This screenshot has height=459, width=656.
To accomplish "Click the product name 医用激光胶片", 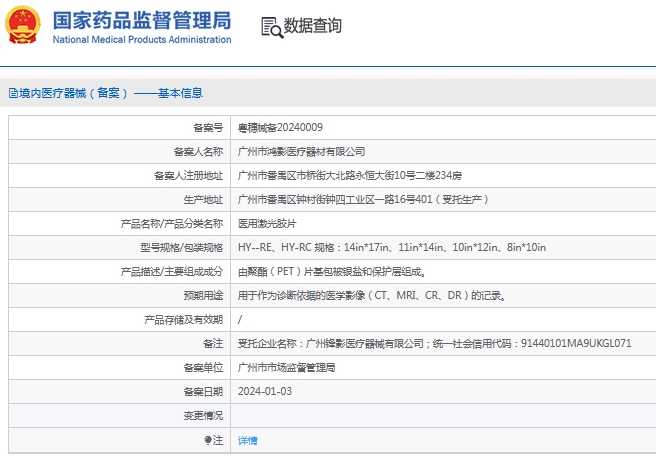I will [267, 223].
